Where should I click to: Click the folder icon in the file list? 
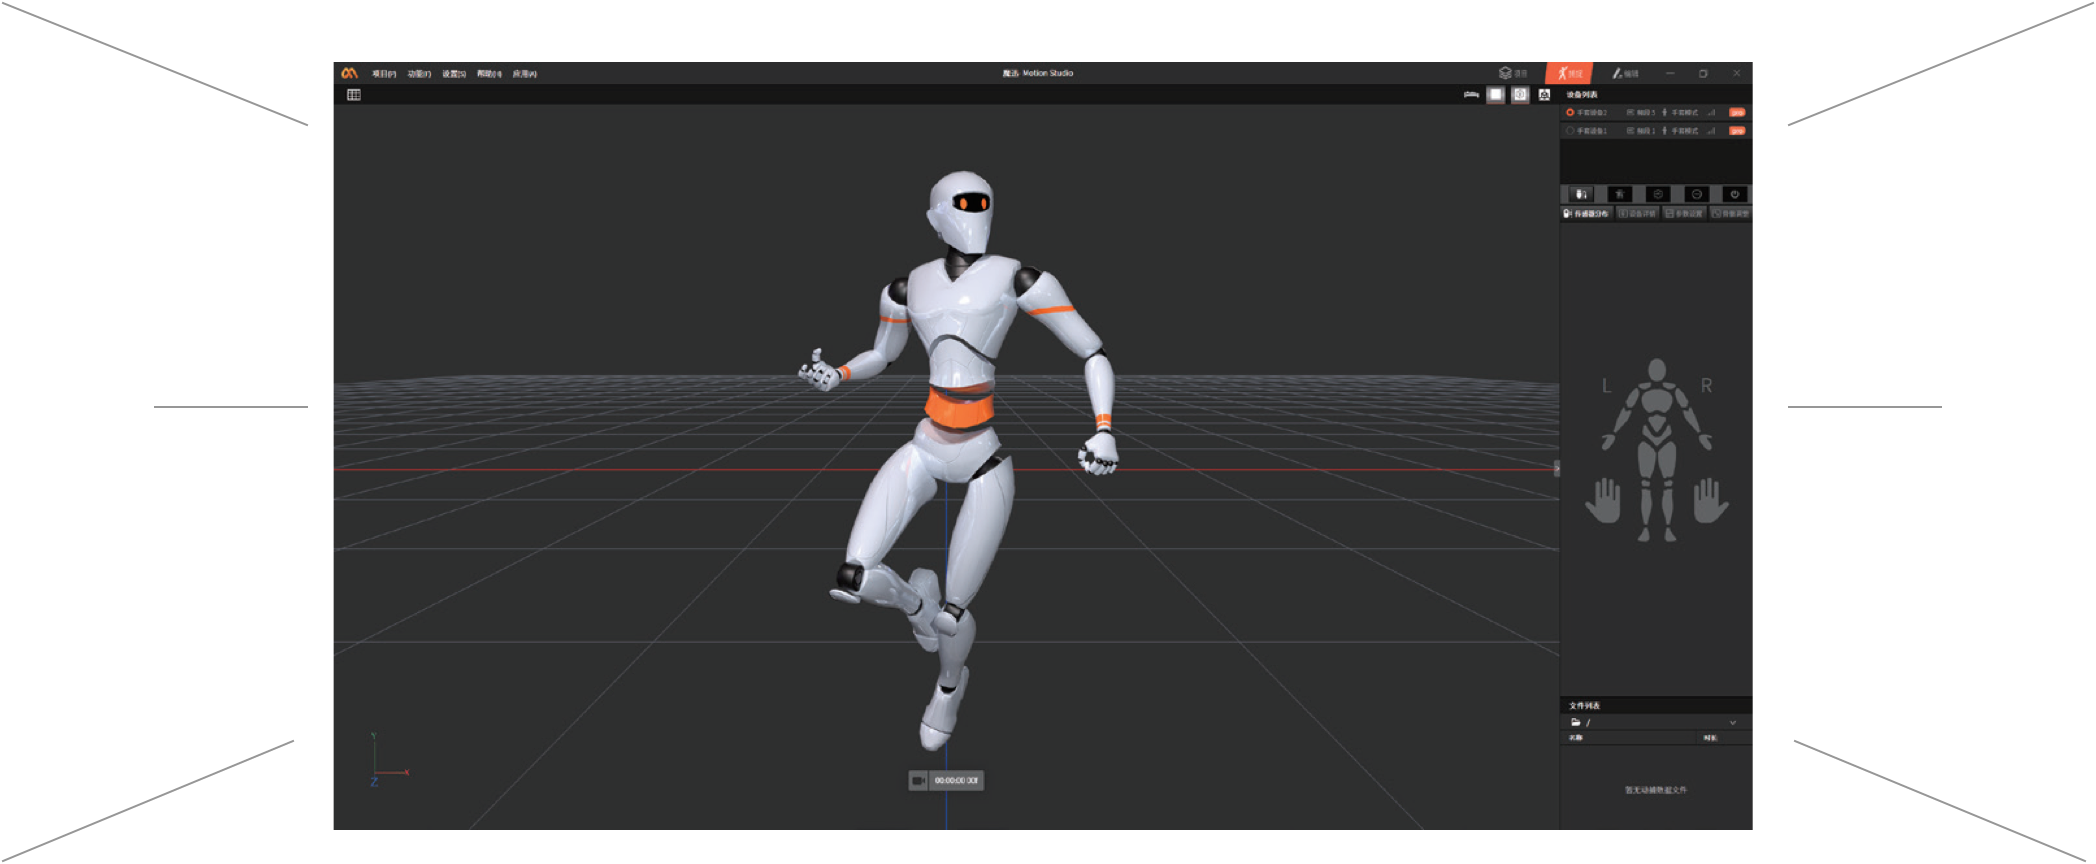coord(1576,722)
